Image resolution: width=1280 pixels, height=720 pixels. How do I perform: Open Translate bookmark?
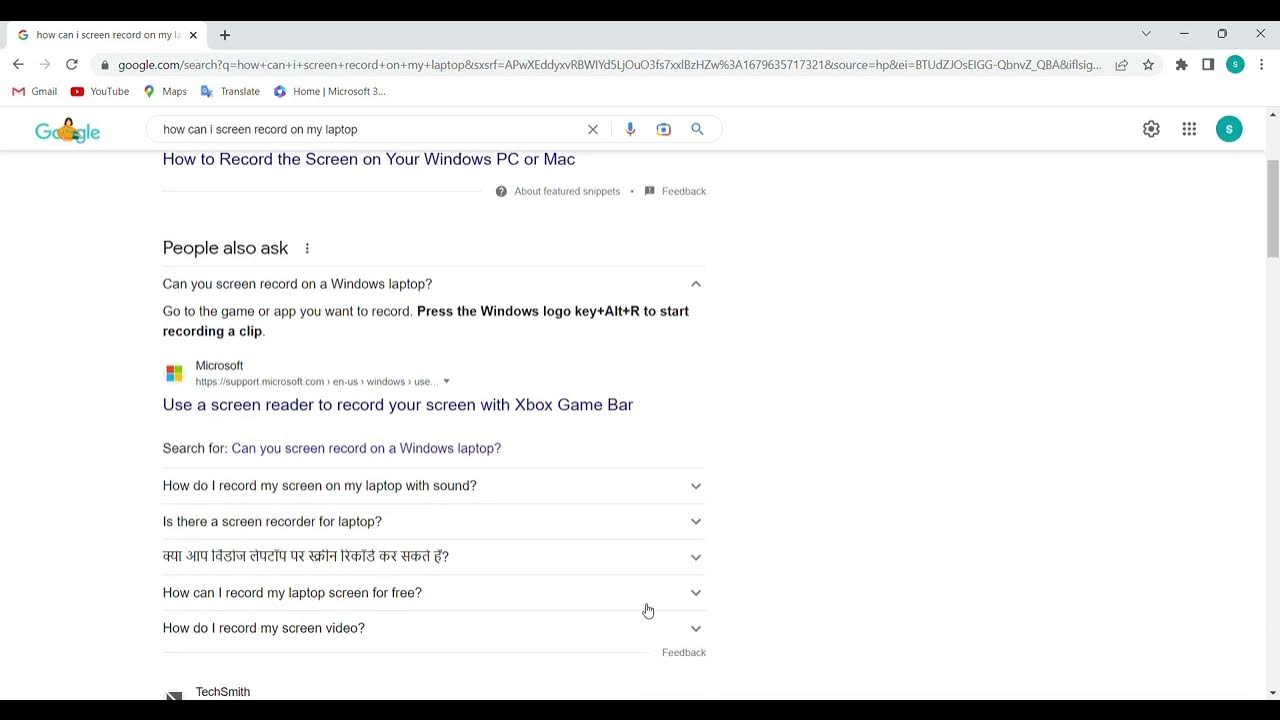coord(230,91)
